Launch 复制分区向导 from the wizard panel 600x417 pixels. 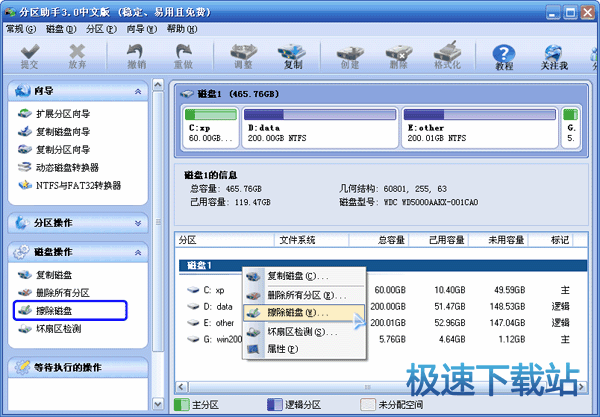point(54,150)
